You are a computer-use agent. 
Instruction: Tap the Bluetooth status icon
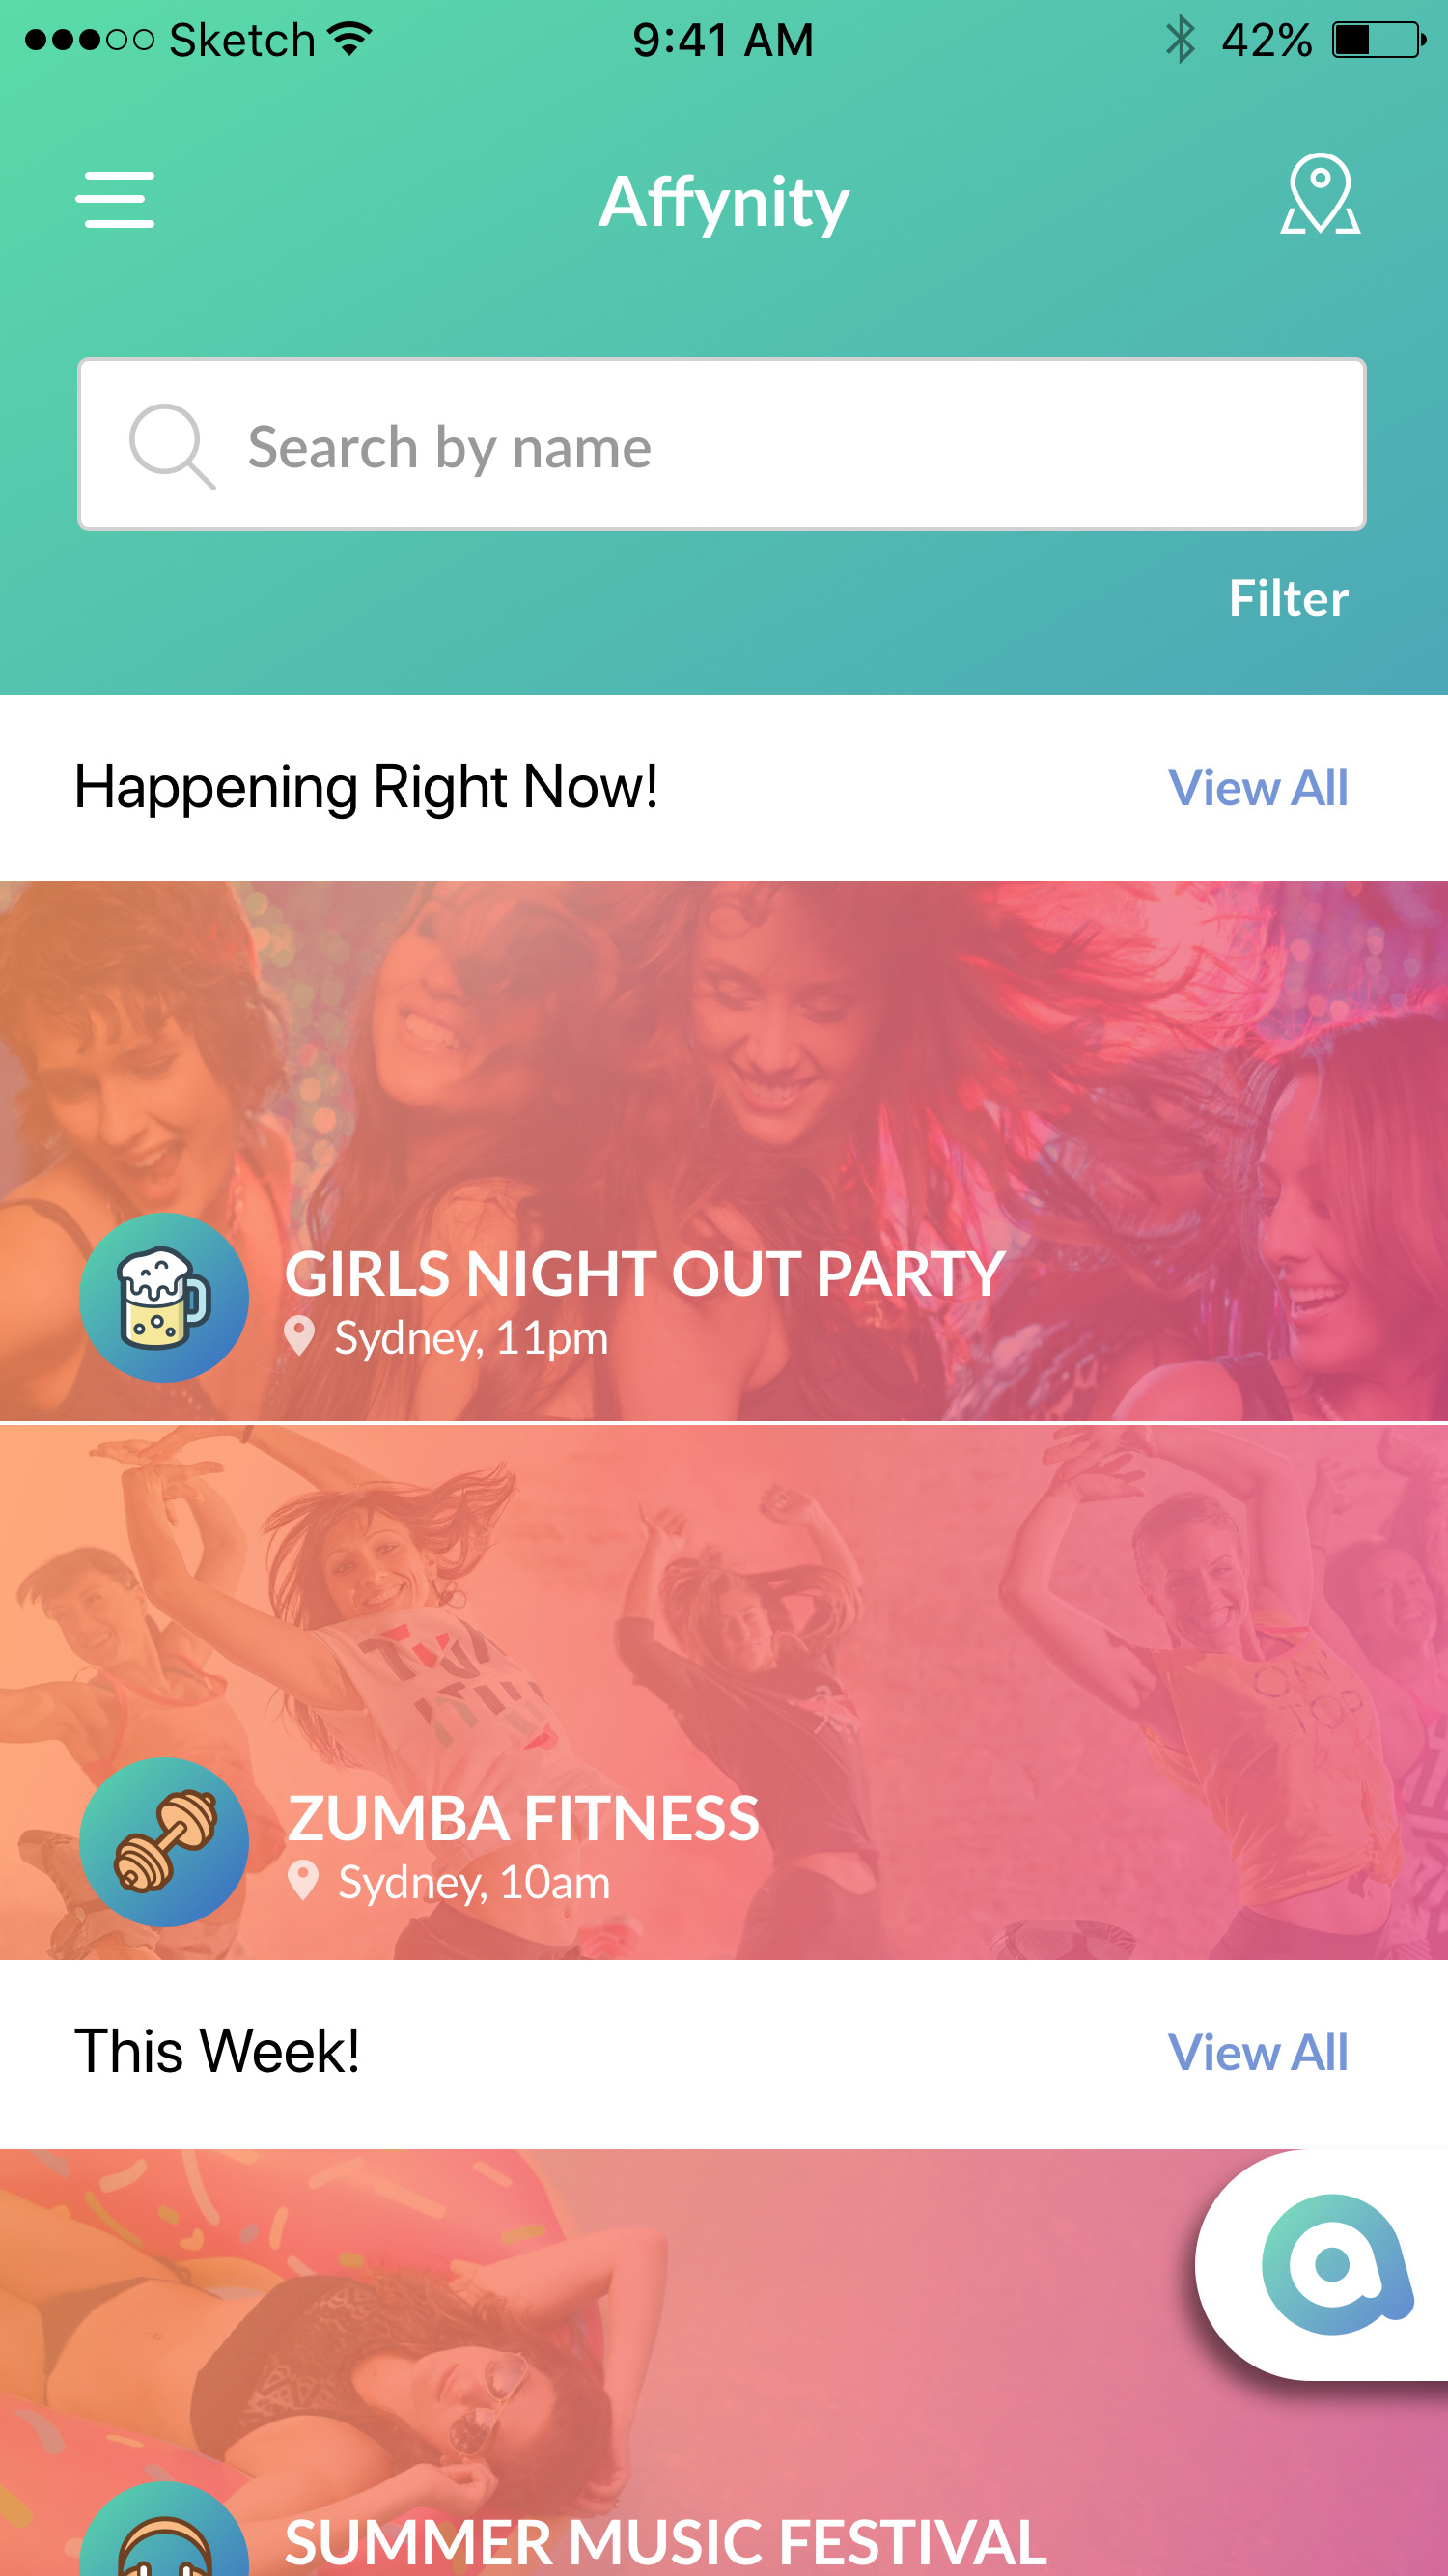pos(1180,40)
